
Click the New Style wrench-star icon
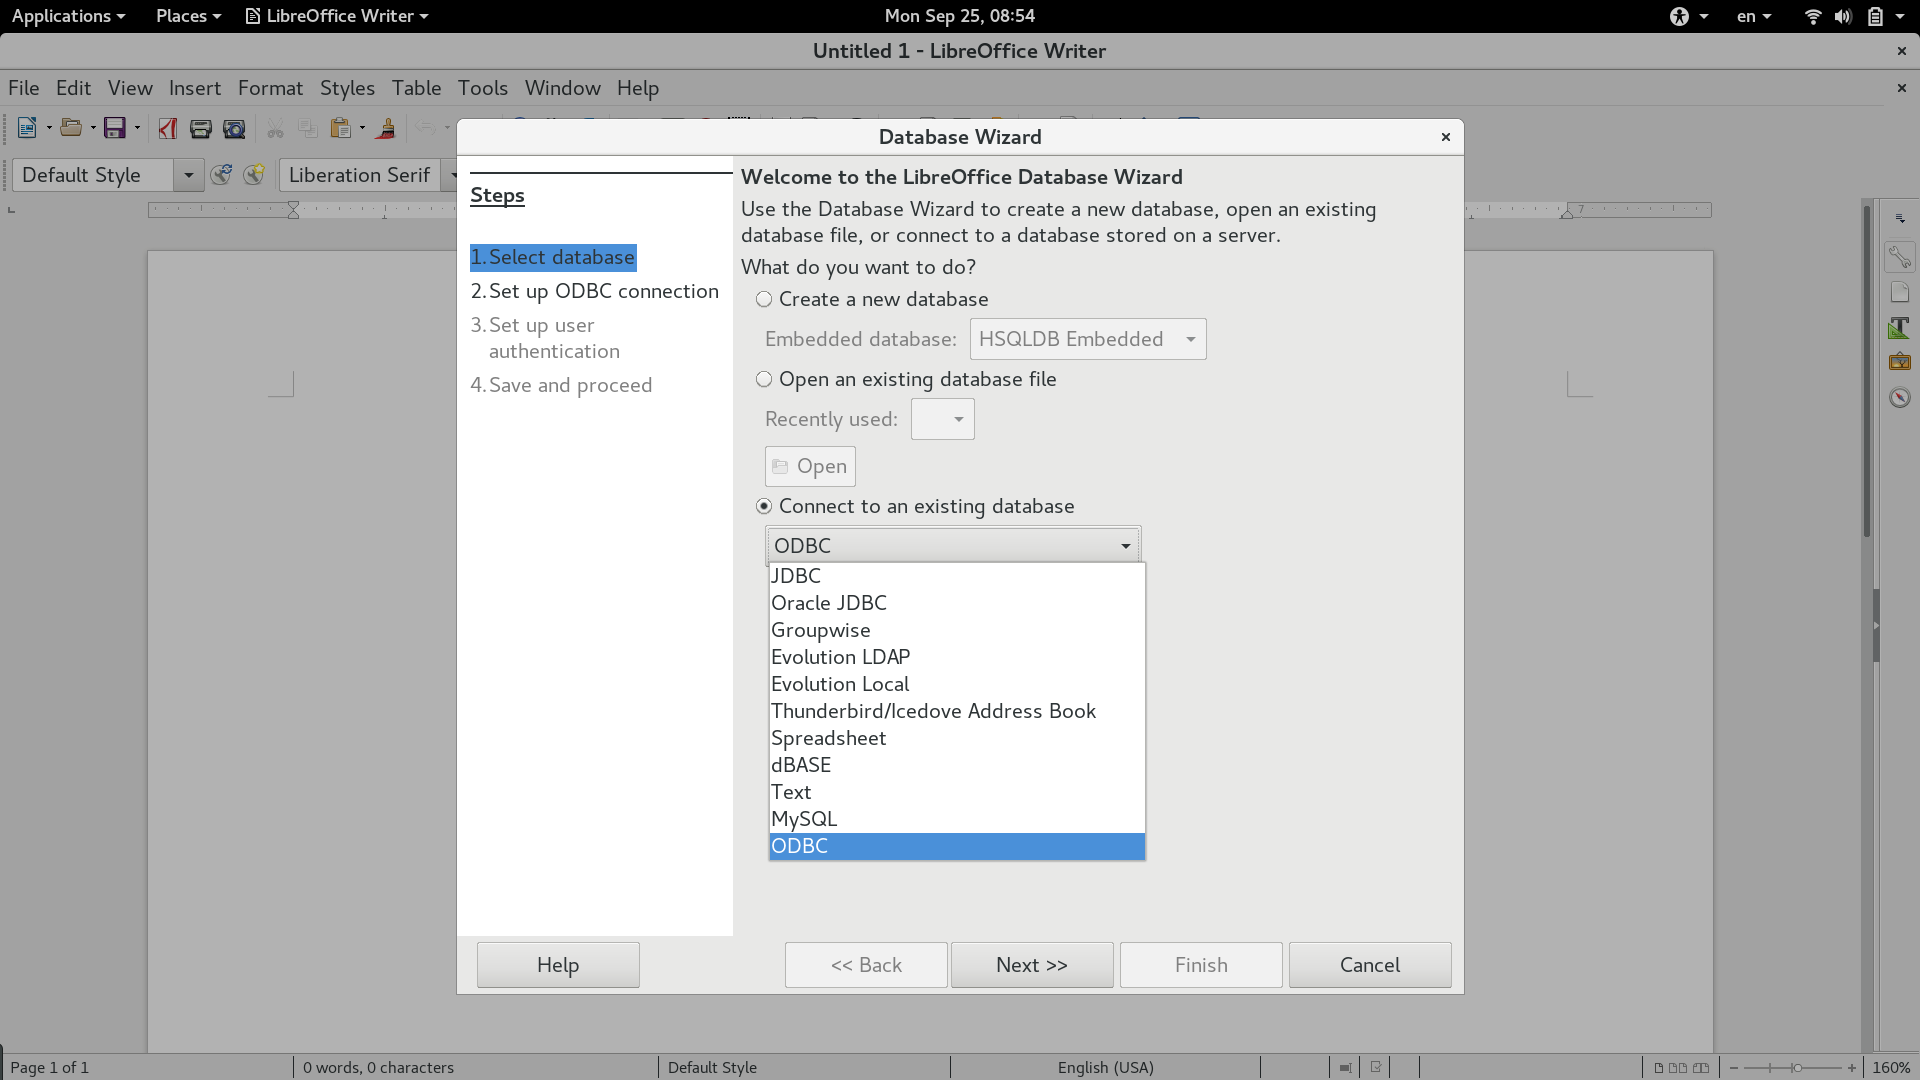(254, 175)
